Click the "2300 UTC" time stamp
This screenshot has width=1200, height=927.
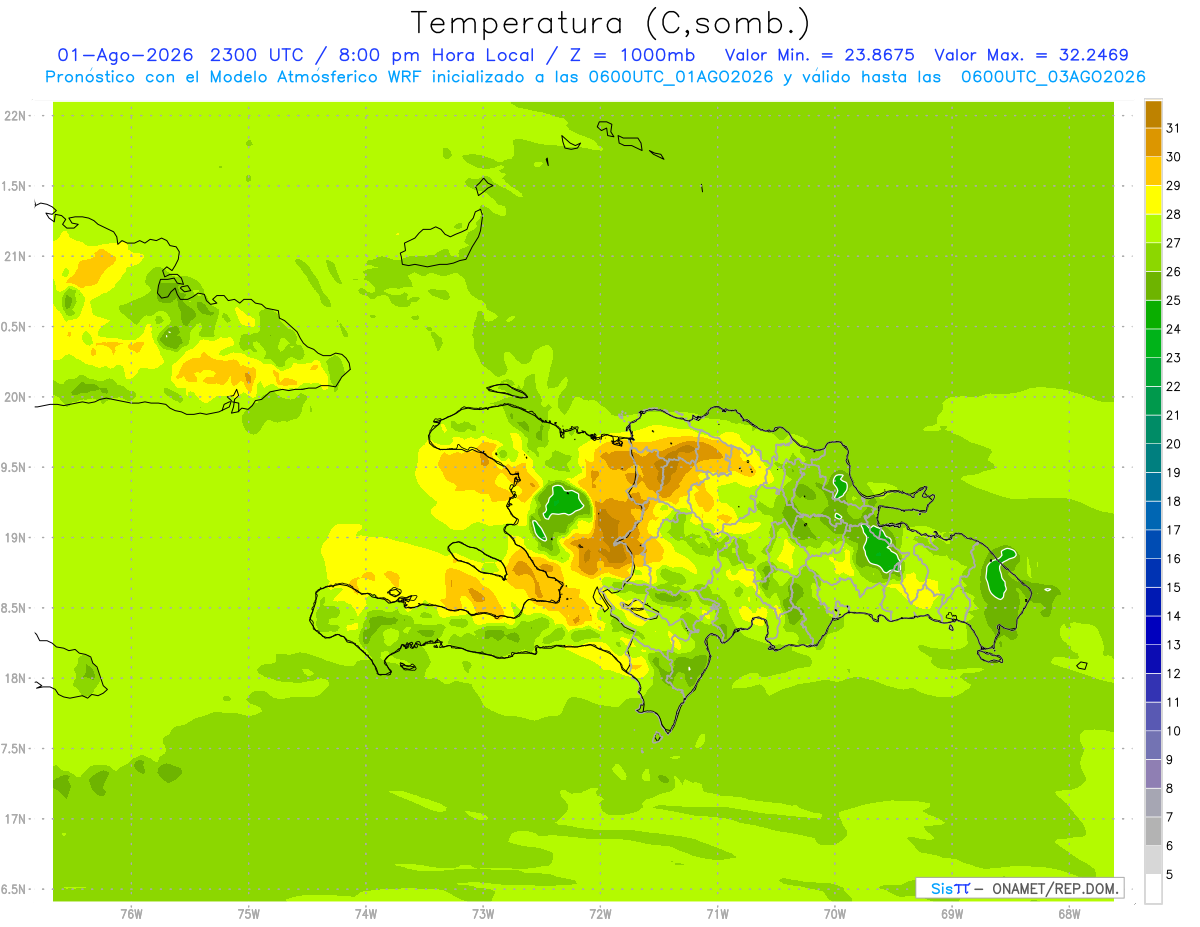pos(258,55)
